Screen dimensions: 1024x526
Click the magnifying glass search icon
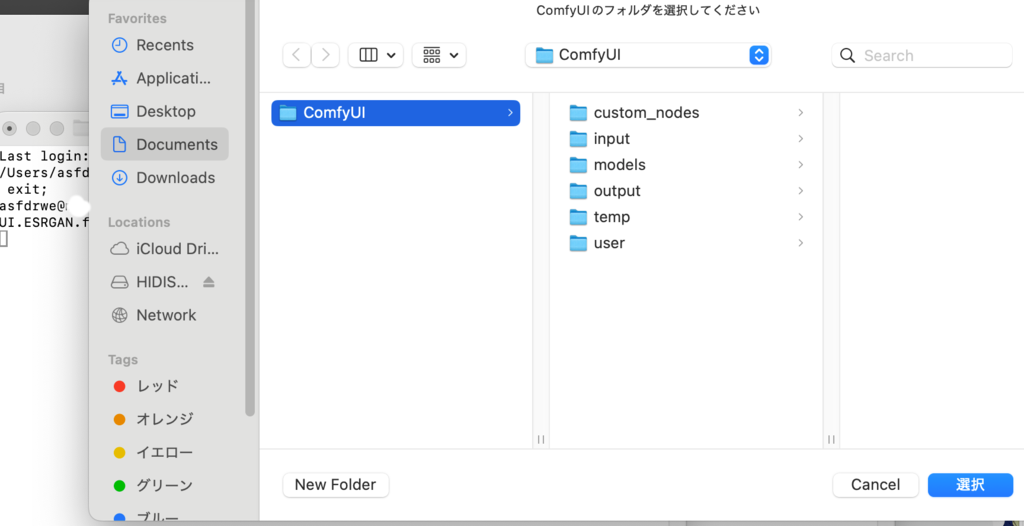847,55
